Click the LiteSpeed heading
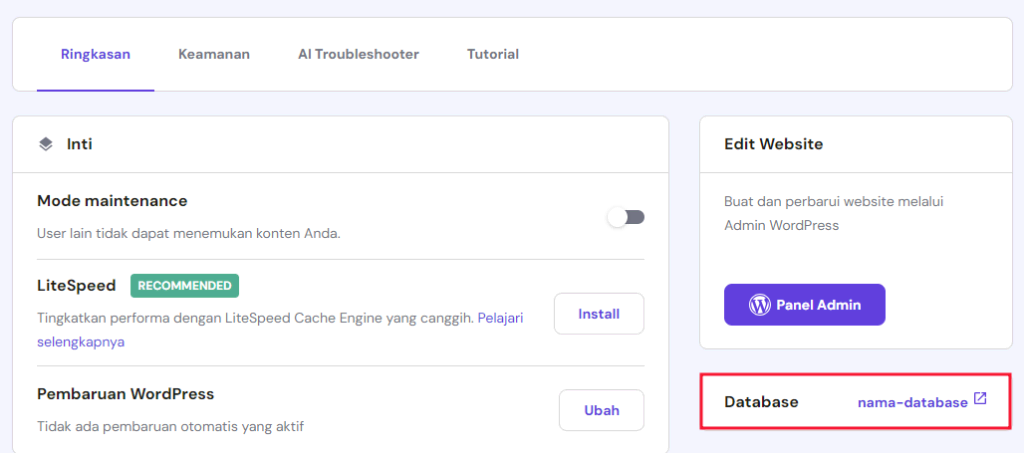The width and height of the screenshot is (1024, 453). [x=76, y=285]
